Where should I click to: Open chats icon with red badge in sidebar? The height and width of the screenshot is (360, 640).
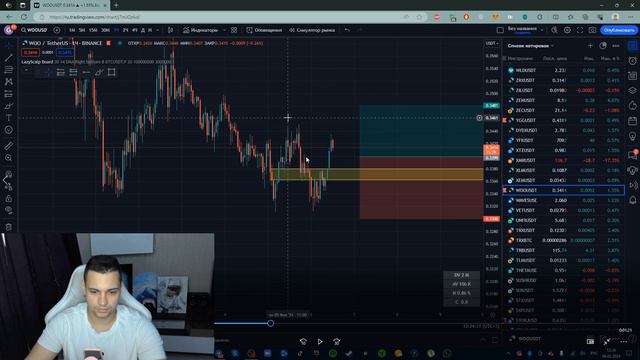pyautogui.click(x=632, y=155)
